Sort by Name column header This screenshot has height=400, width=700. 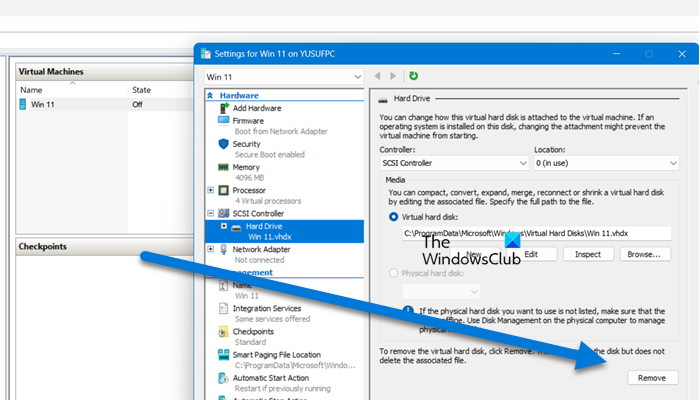tap(72, 90)
